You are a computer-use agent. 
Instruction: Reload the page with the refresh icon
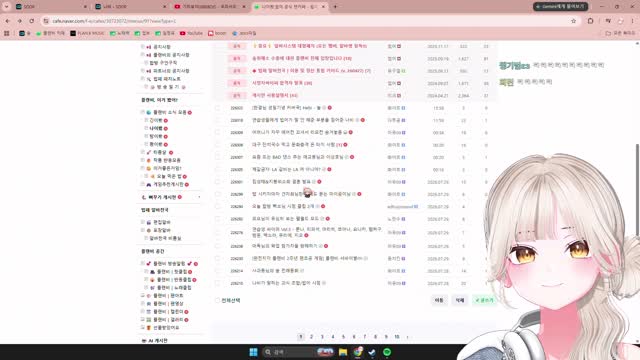[31, 21]
